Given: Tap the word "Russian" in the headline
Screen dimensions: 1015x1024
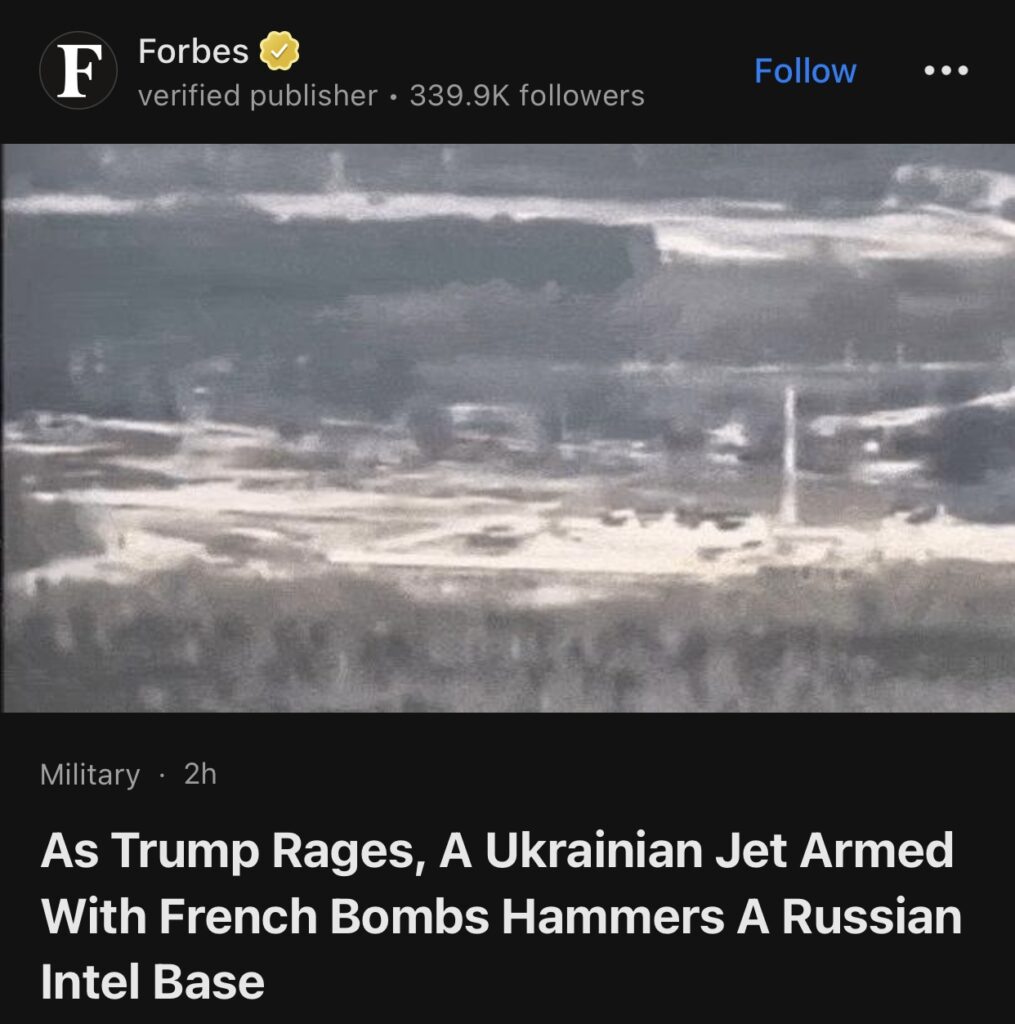Looking at the screenshot, I should click(872, 916).
